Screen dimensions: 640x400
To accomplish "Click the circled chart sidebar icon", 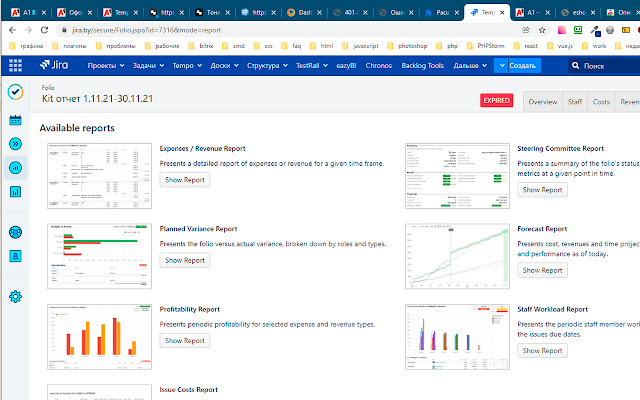I will (15, 168).
